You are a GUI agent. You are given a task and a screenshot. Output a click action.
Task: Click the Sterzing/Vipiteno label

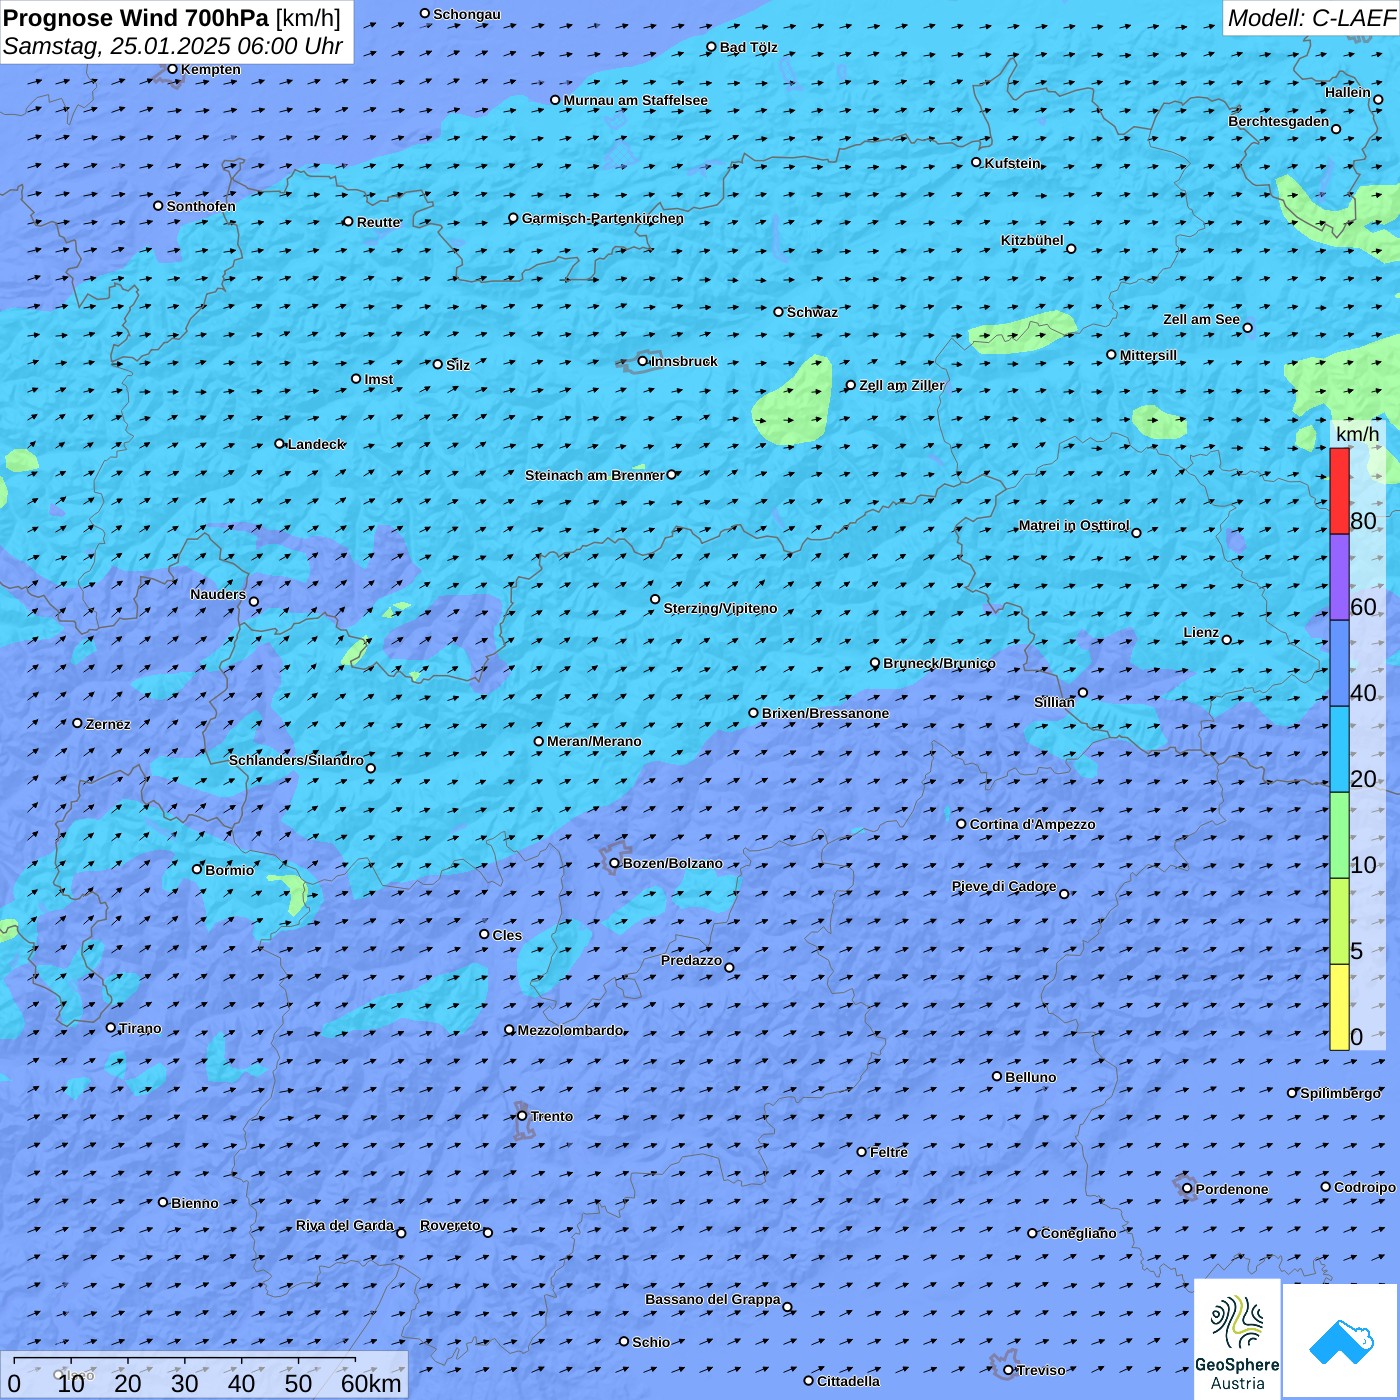(720, 608)
